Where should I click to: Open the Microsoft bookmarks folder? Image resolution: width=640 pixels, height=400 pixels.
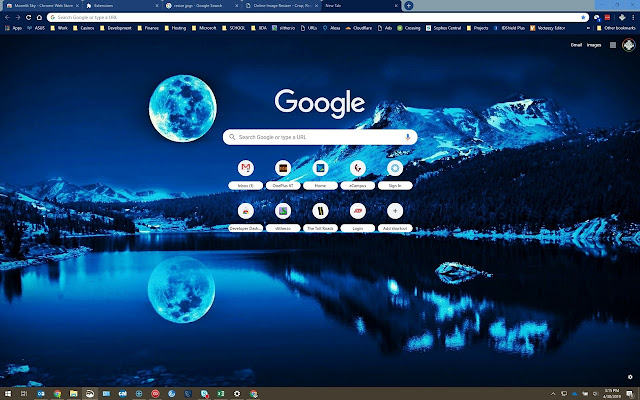(x=204, y=28)
